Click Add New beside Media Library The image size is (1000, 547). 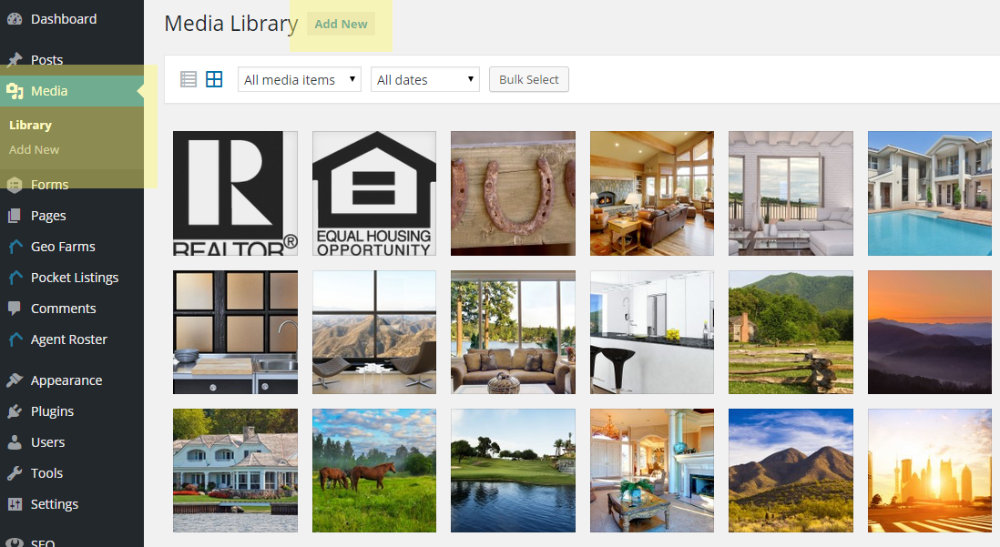pyautogui.click(x=341, y=24)
